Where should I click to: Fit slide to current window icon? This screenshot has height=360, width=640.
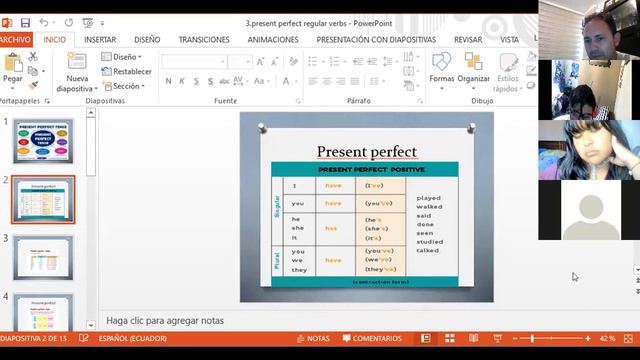coord(628,338)
